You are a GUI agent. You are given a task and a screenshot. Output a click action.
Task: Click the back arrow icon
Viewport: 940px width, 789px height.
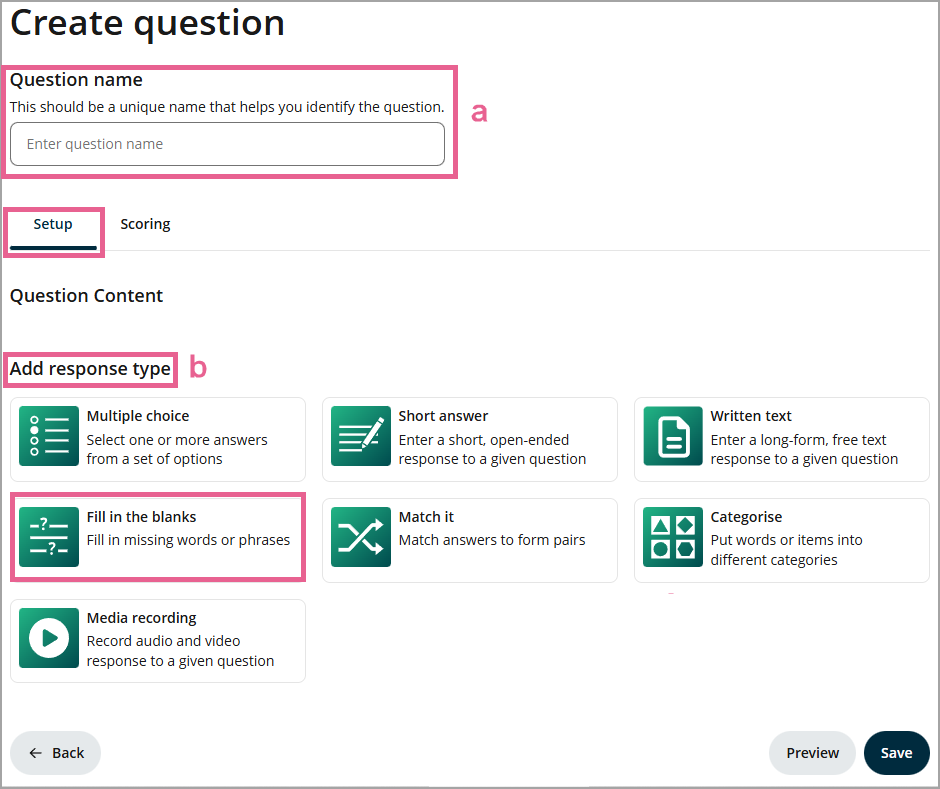[x=36, y=753]
